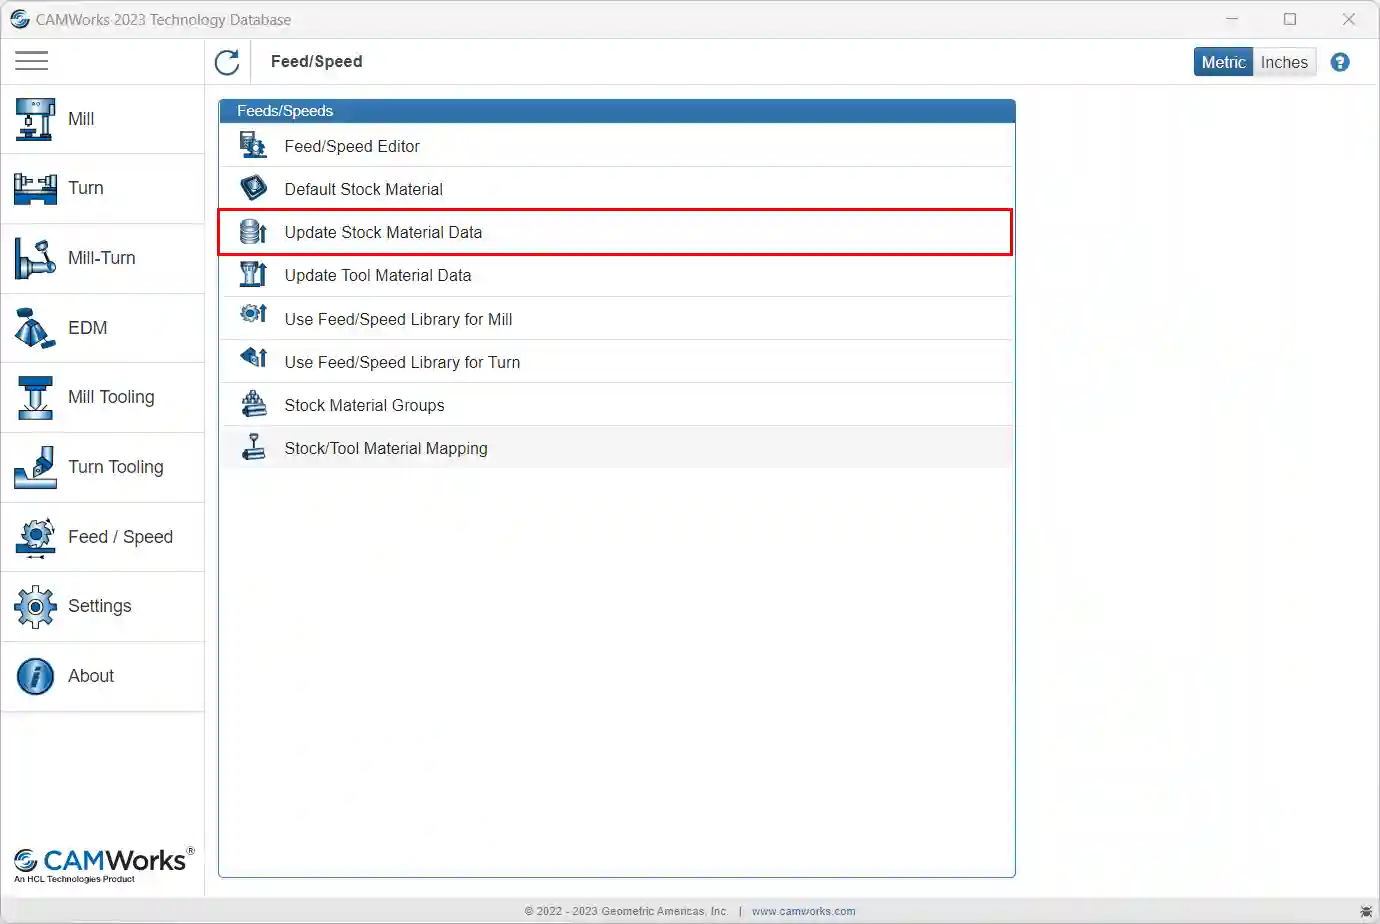Open Stock/Tool Material Mapping

click(x=616, y=448)
